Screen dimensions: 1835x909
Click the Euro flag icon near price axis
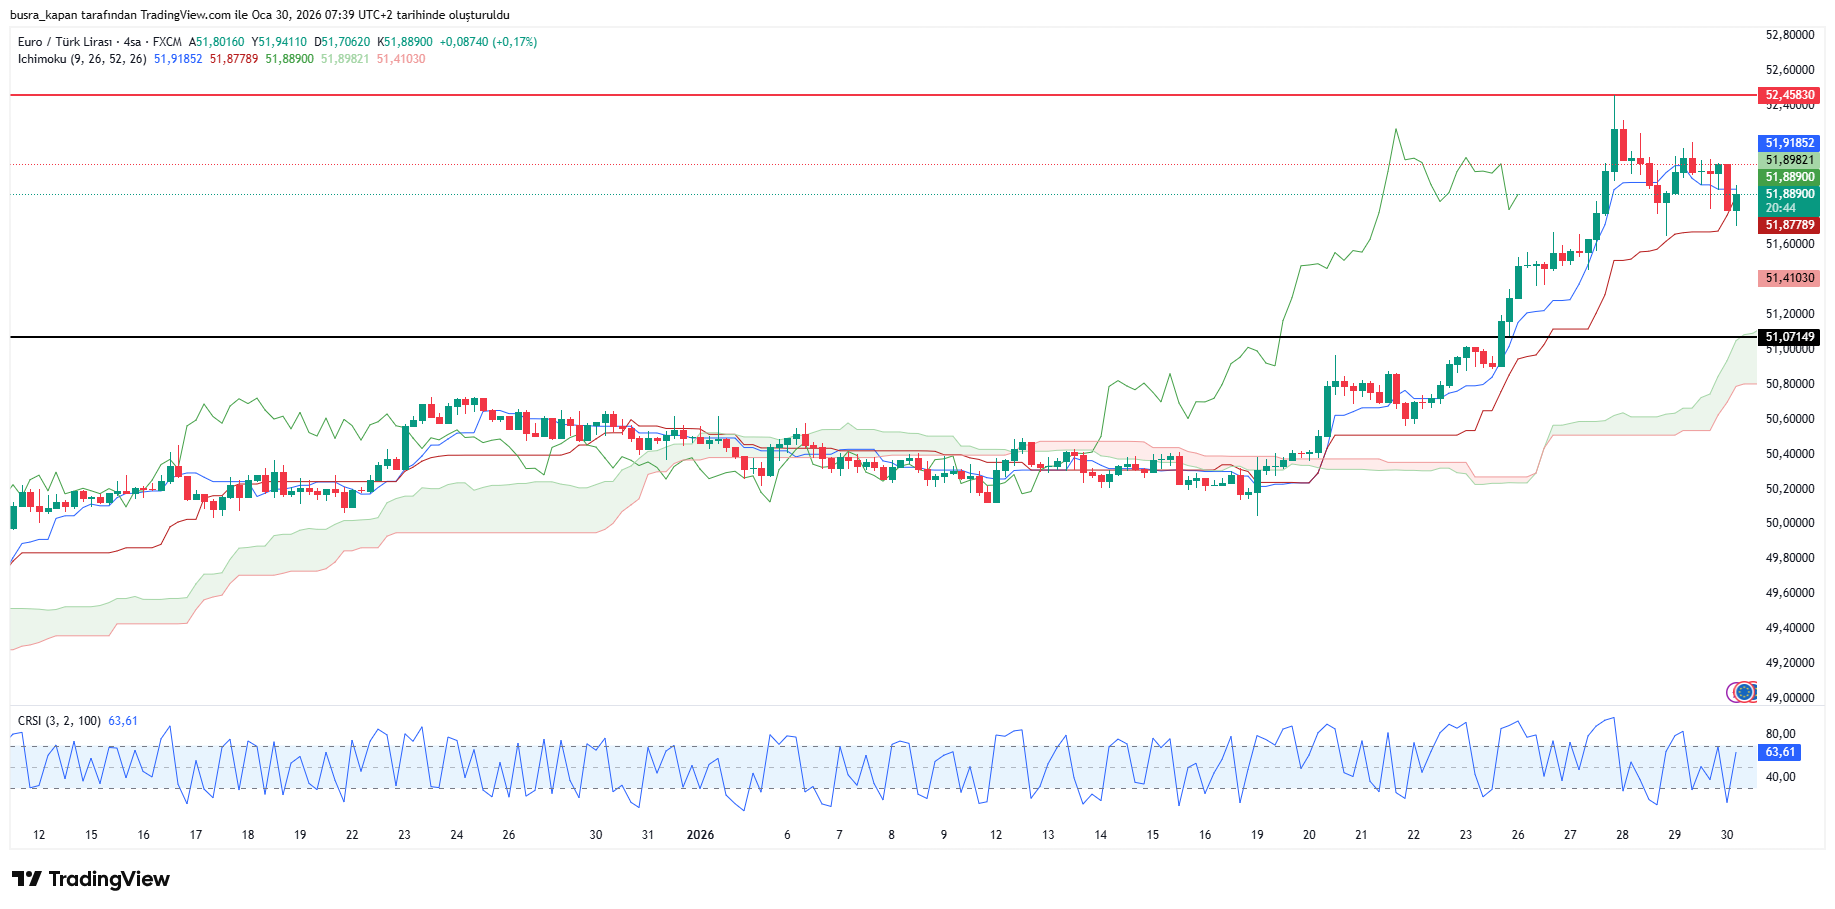click(x=1743, y=692)
